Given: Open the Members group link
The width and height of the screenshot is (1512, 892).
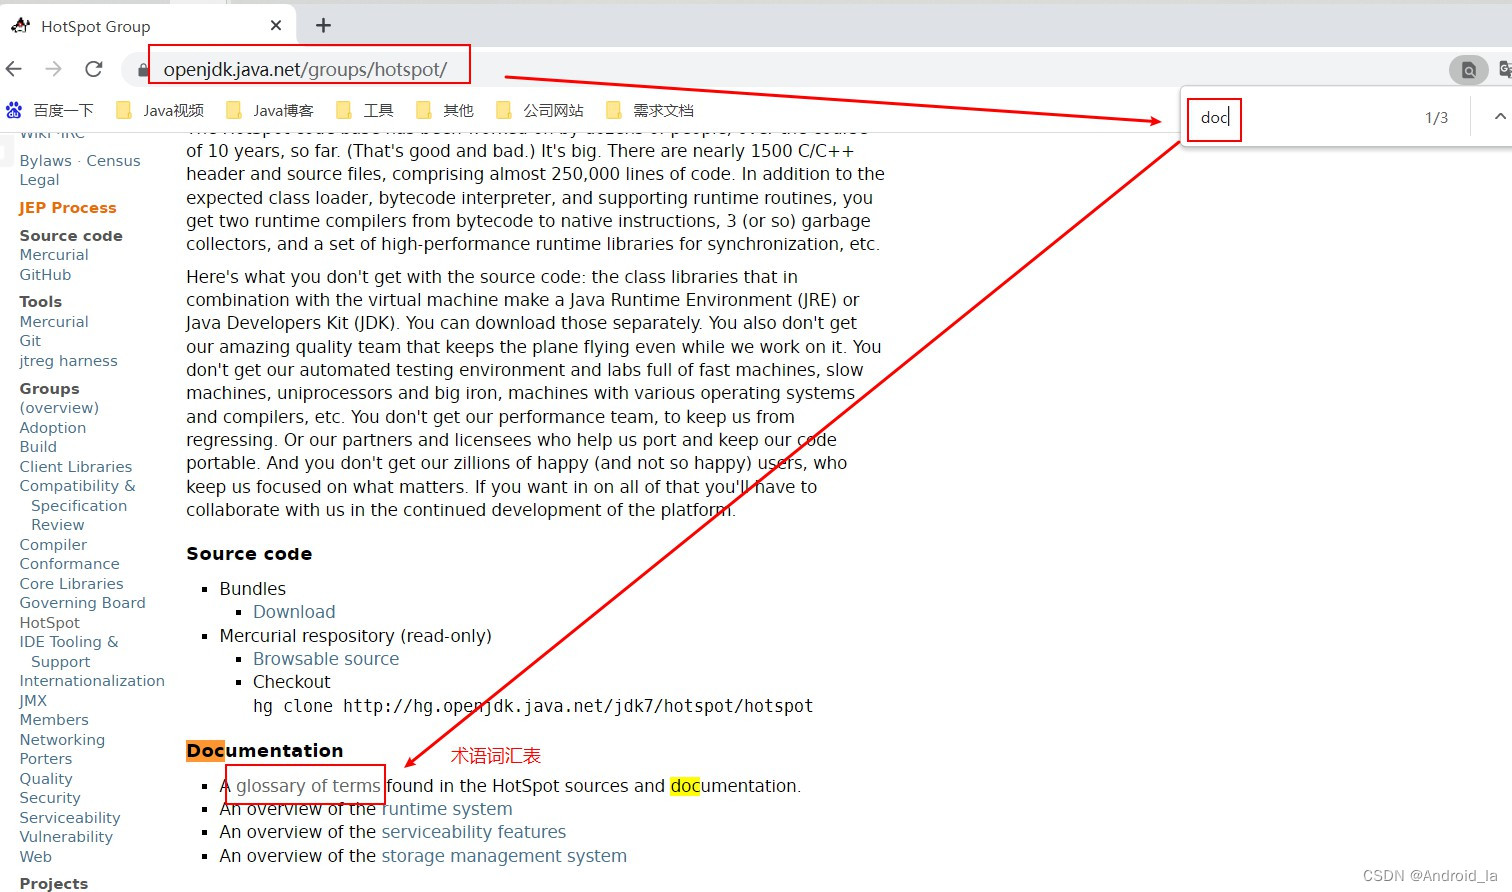Looking at the screenshot, I should click(x=54, y=720).
